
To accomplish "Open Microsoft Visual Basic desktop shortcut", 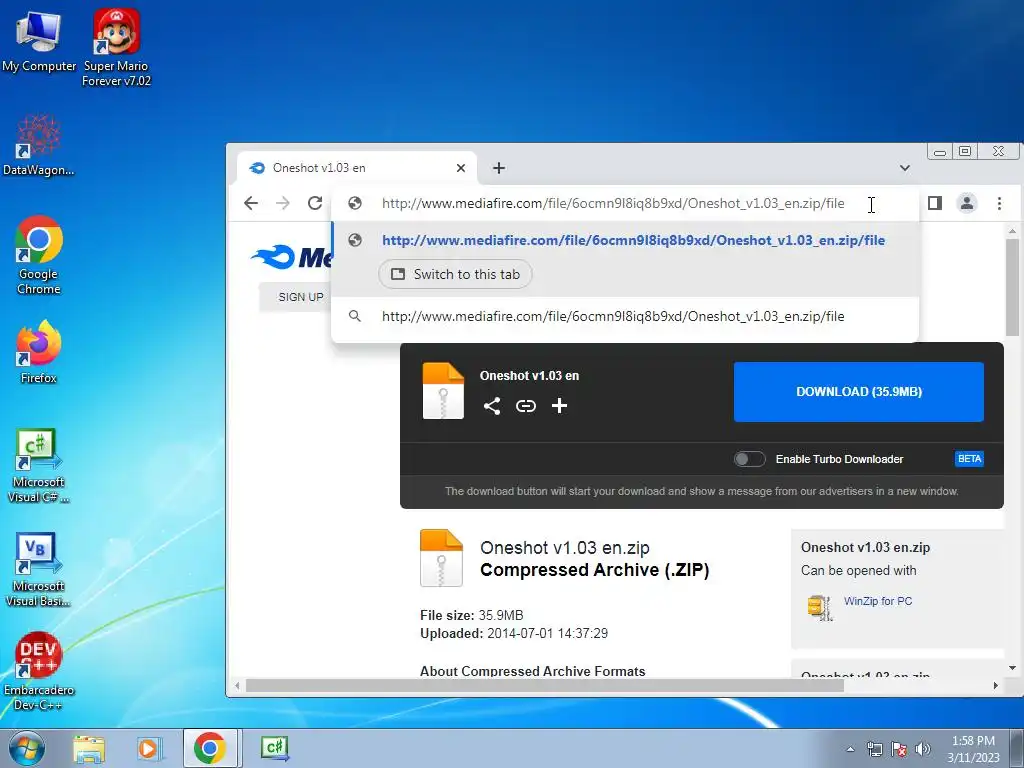I will click(39, 569).
